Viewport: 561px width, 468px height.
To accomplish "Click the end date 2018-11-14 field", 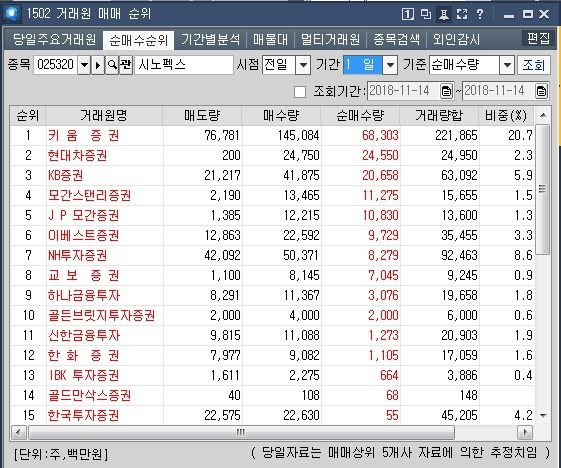I will [498, 91].
